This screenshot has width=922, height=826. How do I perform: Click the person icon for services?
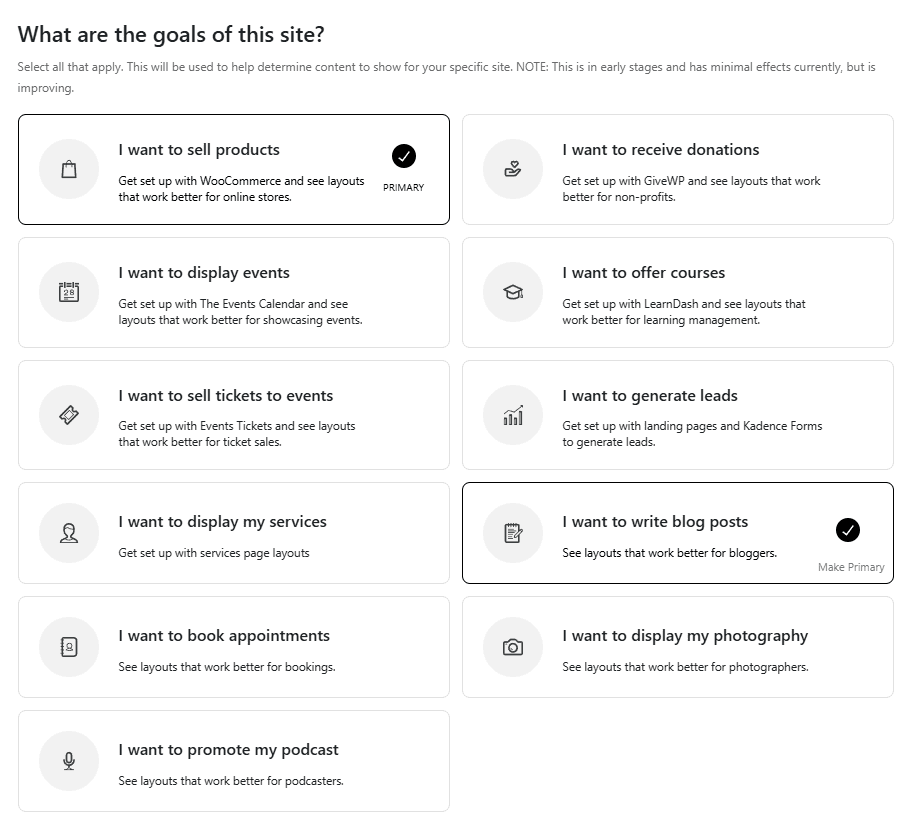pos(68,533)
